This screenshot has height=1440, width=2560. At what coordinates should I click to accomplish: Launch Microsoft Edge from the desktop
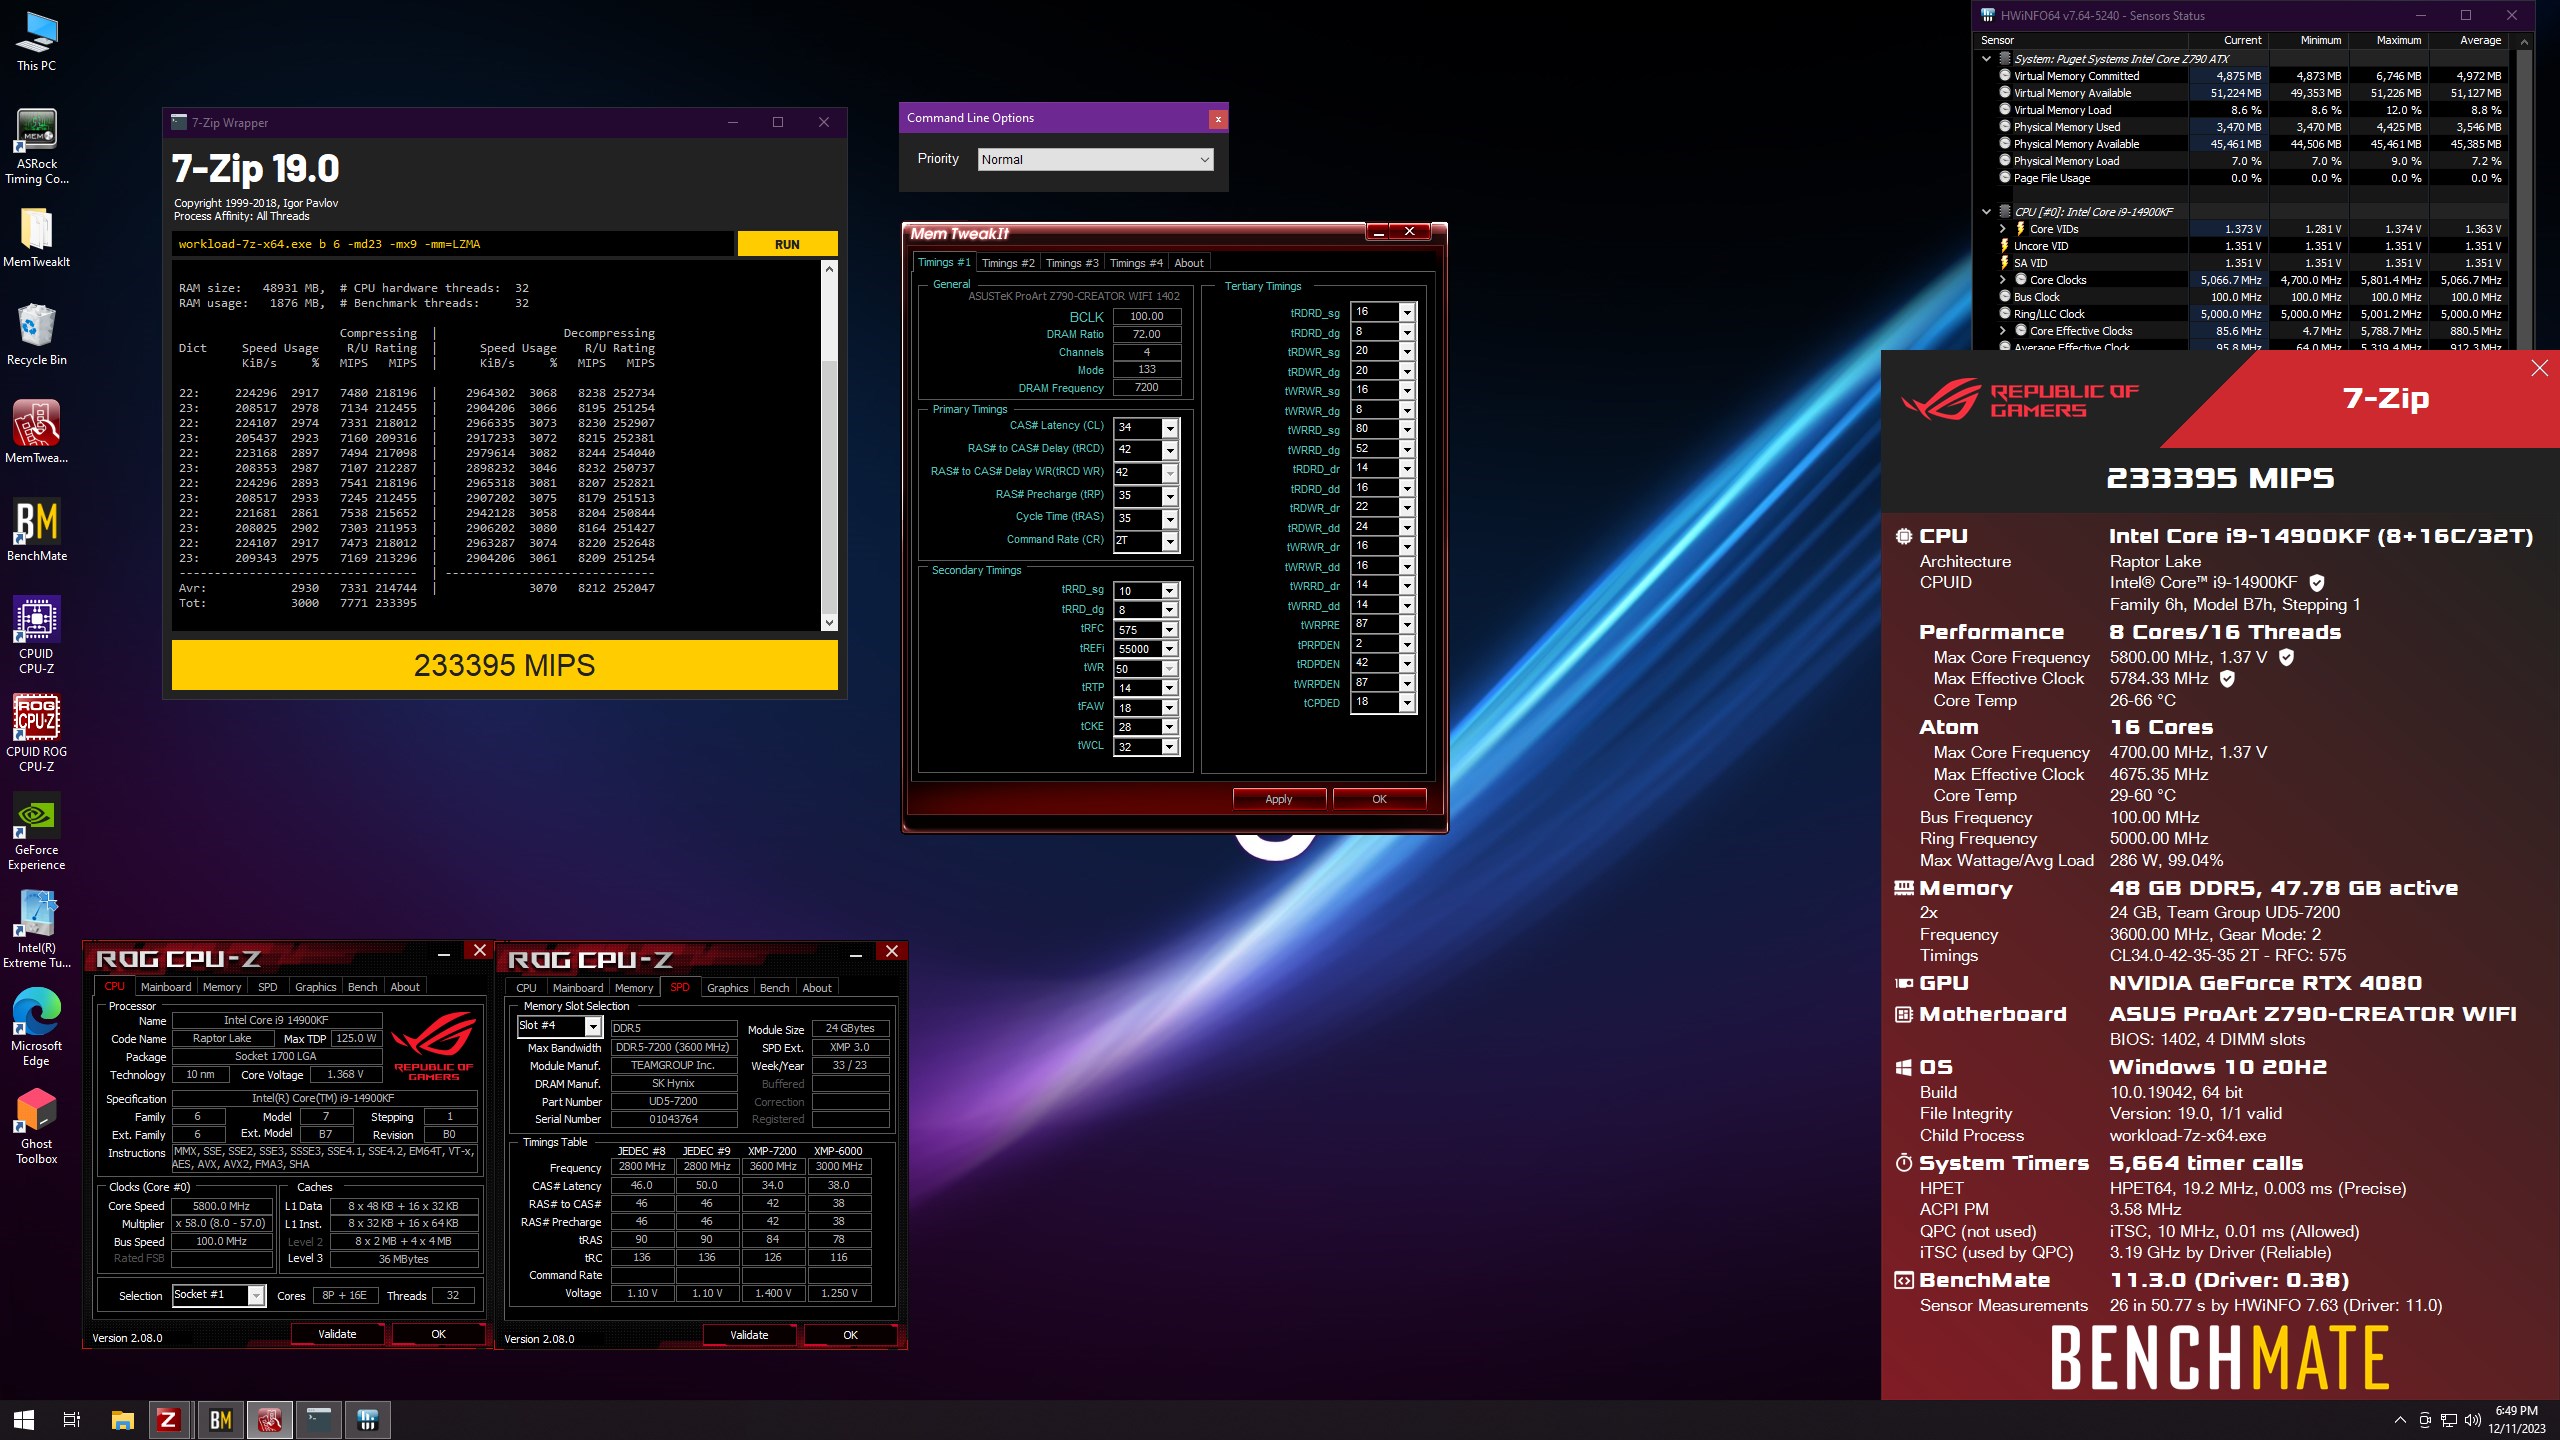[x=36, y=1027]
